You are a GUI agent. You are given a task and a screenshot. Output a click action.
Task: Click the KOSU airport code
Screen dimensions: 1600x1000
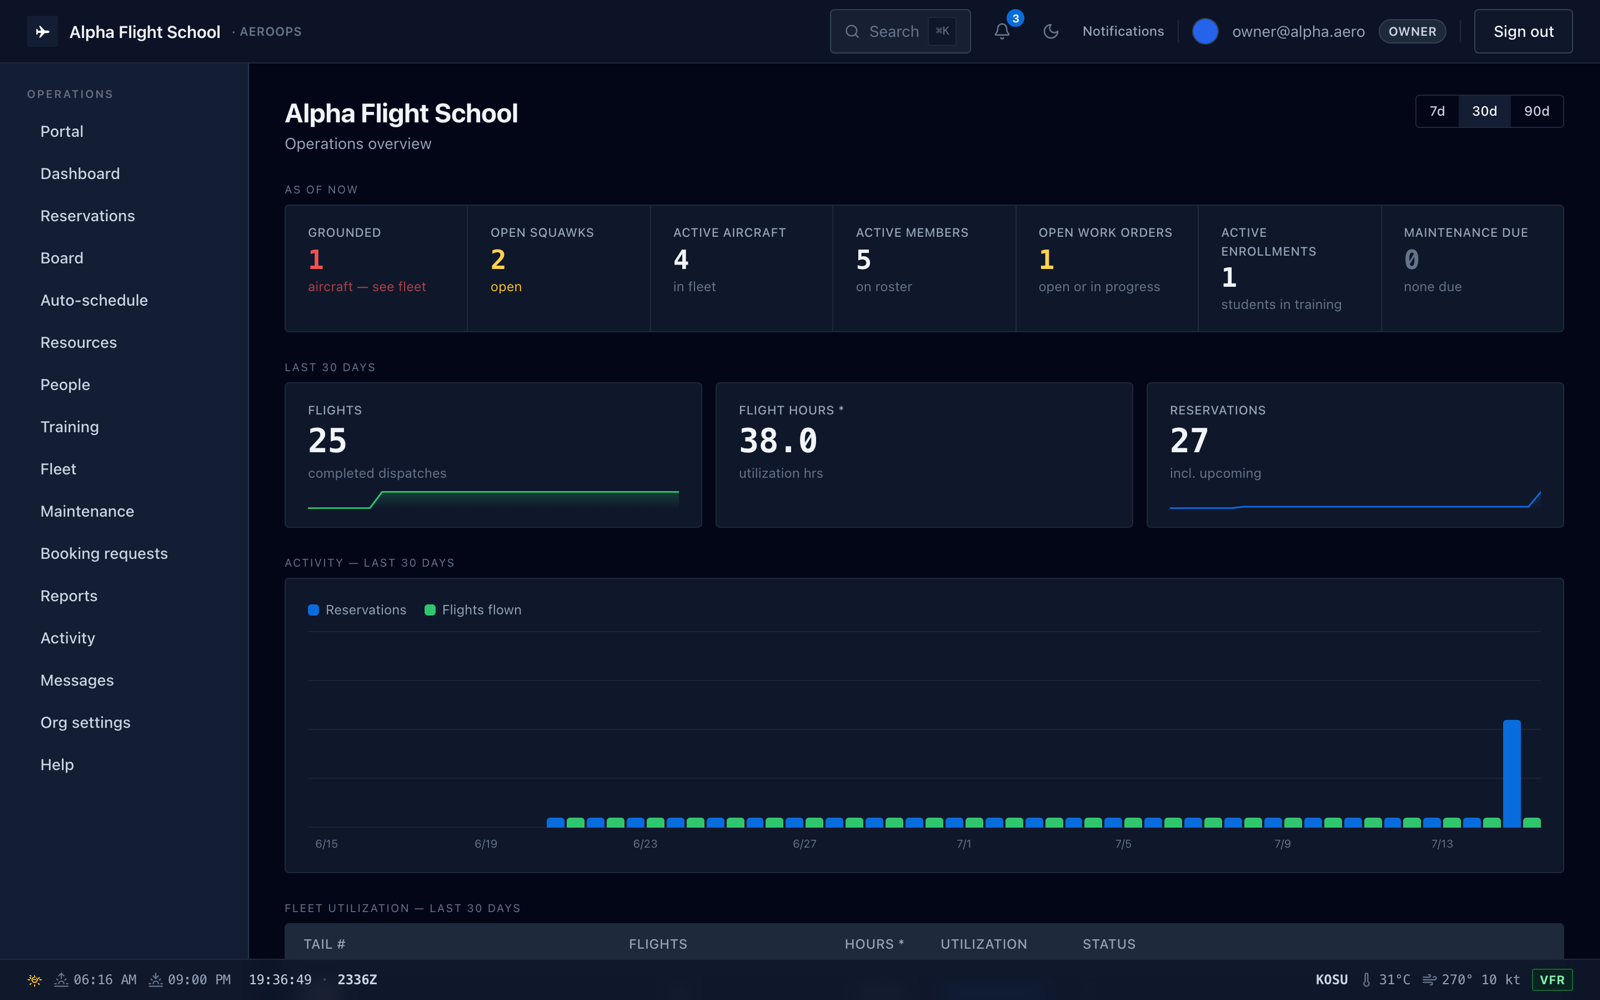tap(1331, 980)
